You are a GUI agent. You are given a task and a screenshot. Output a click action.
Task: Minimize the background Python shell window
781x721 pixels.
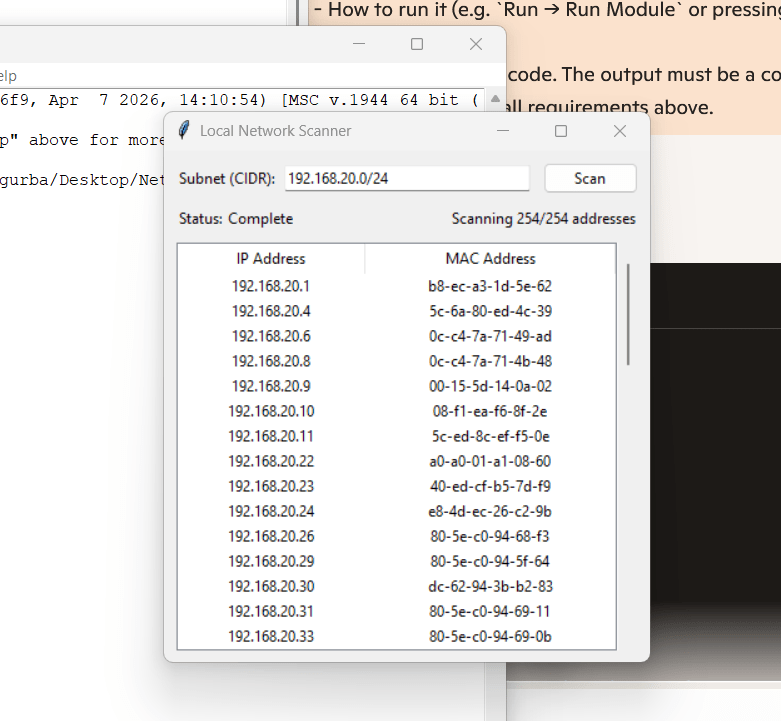tap(358, 44)
